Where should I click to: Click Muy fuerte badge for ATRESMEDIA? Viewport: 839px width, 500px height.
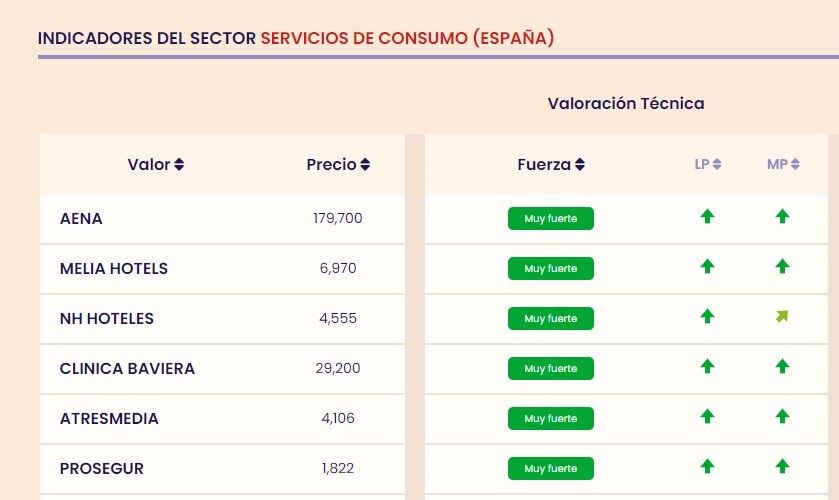(551, 418)
